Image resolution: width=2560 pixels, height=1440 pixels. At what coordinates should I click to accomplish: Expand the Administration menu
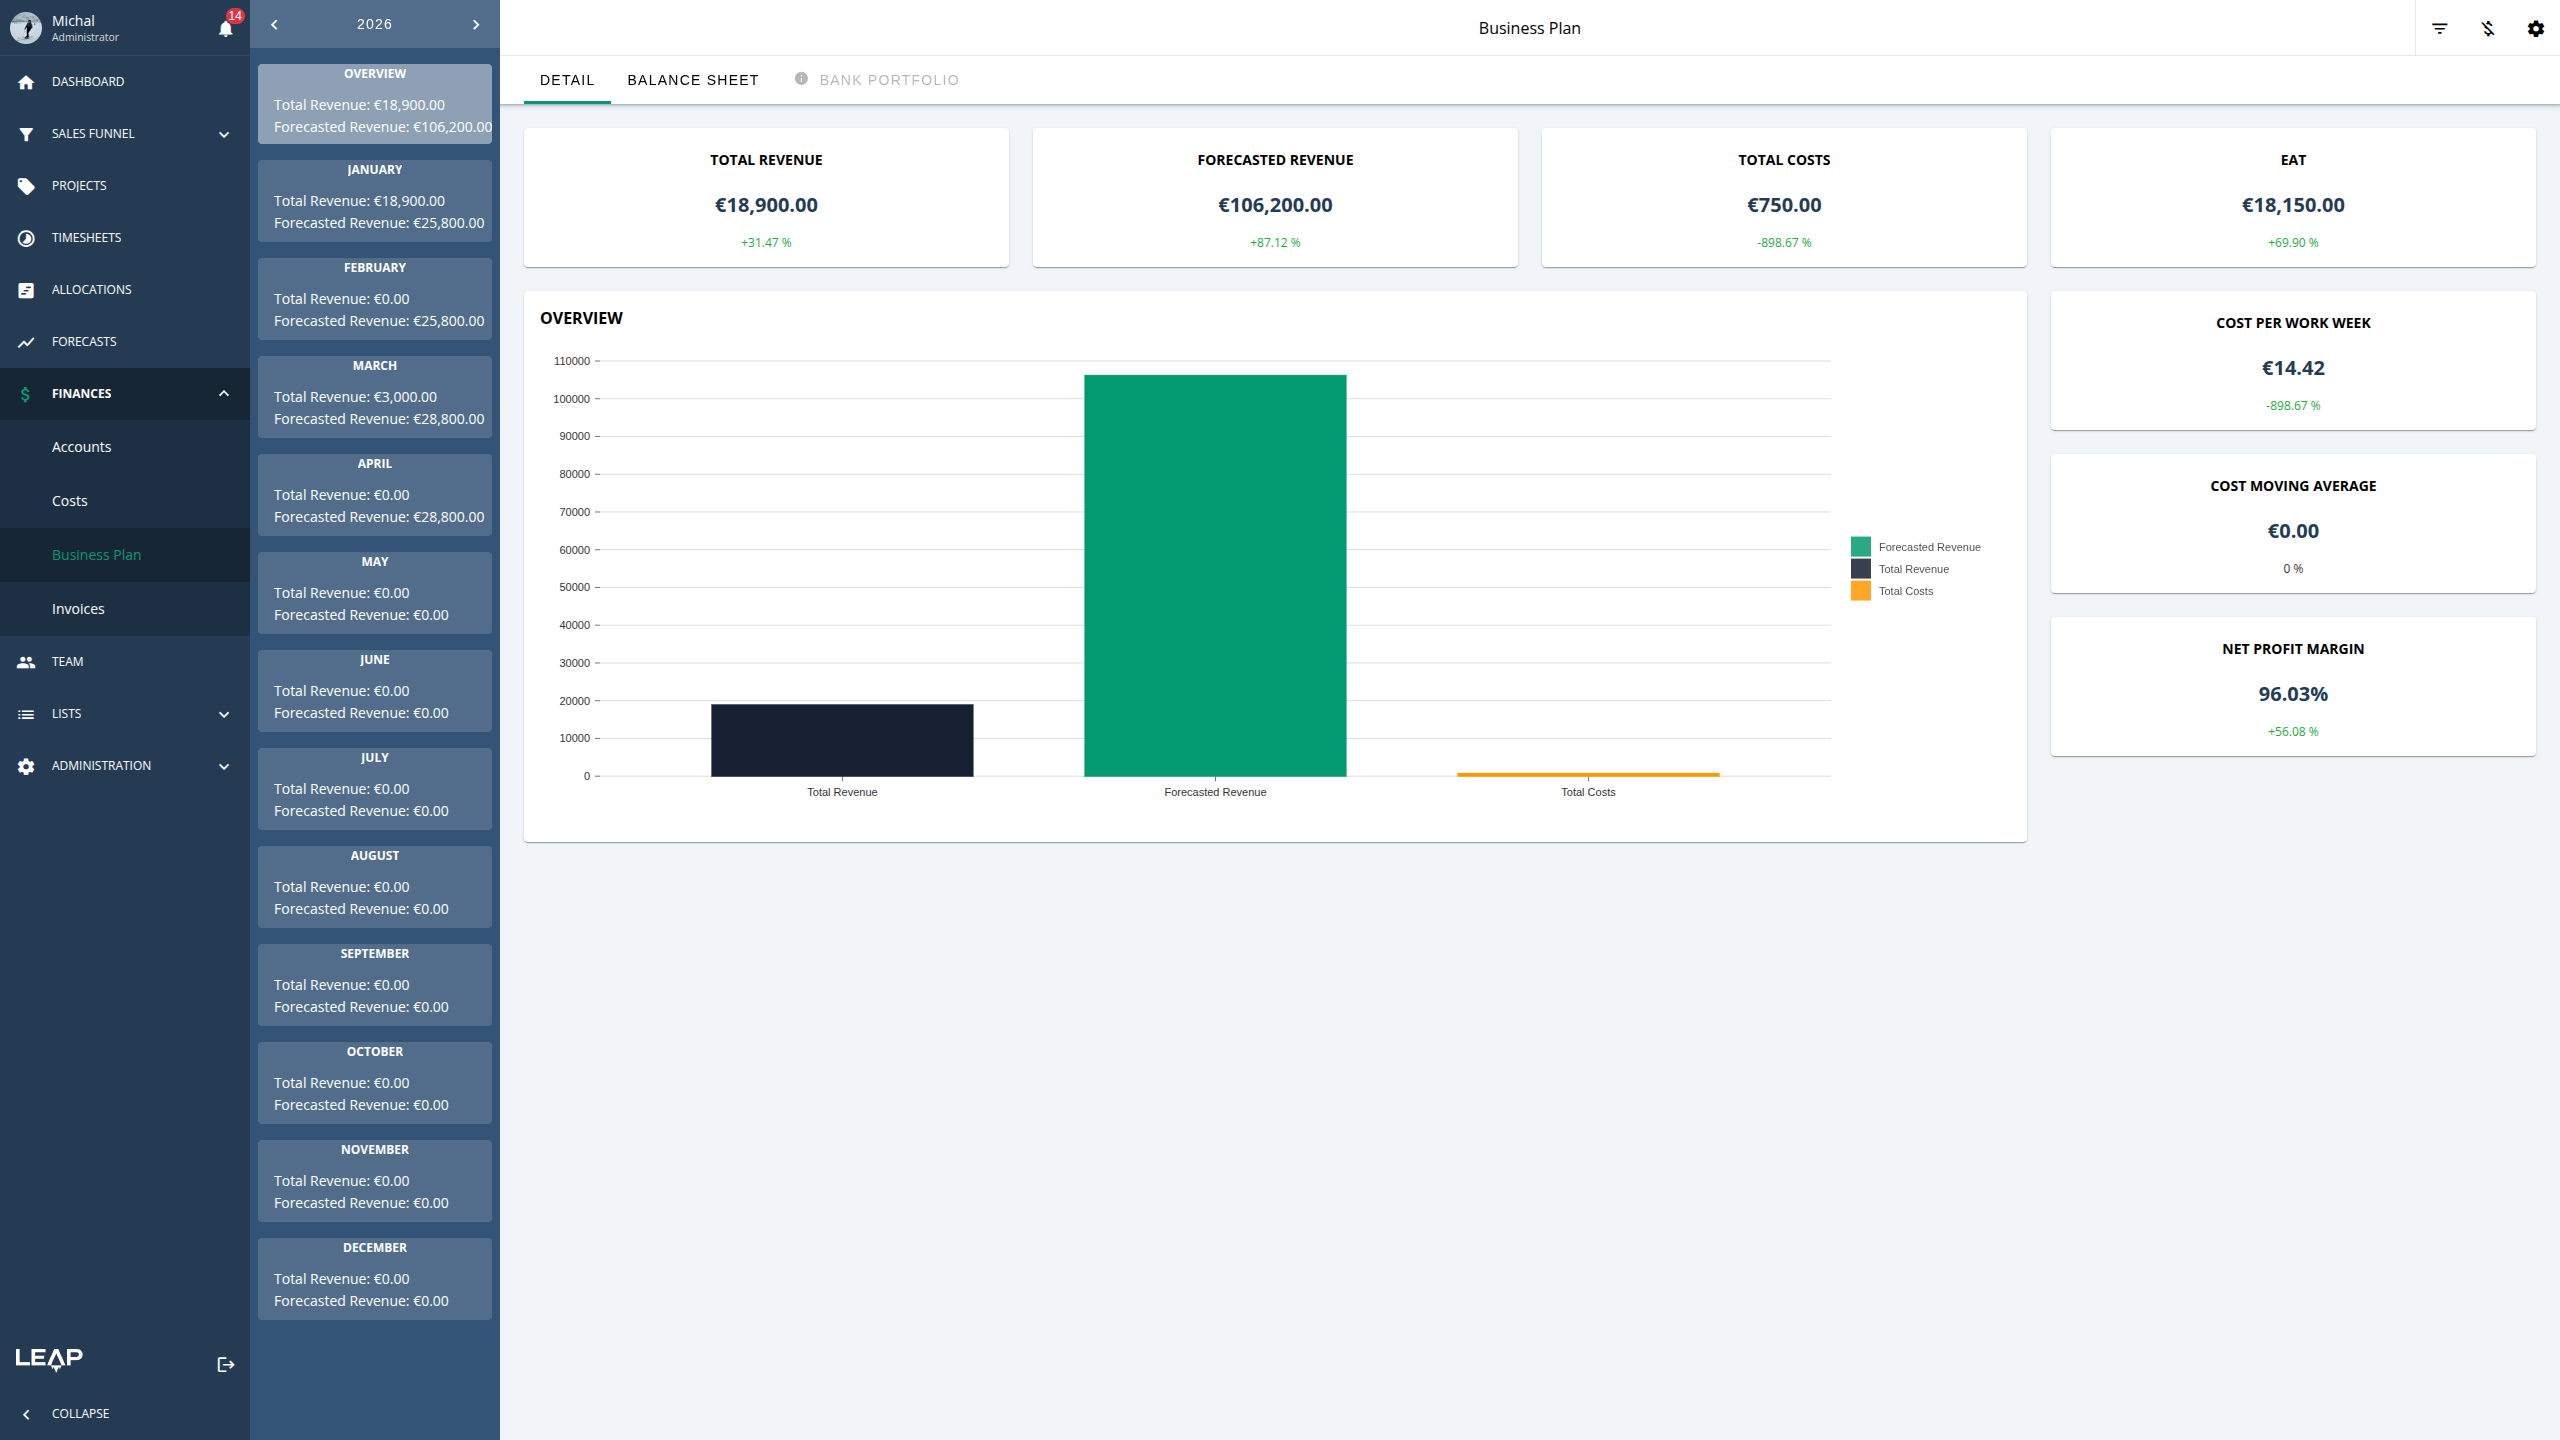coord(224,766)
